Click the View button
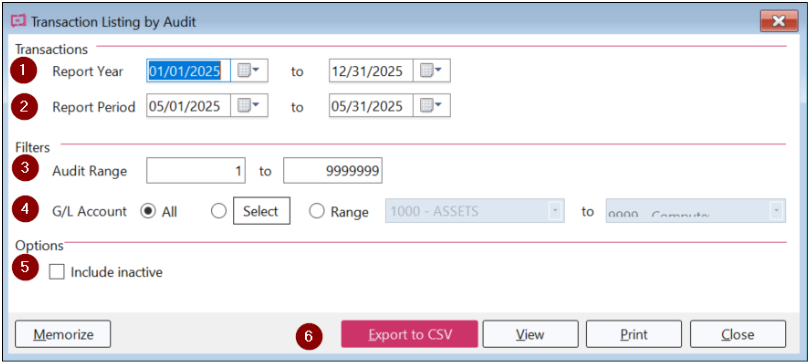Viewport: 810px width, 363px height. pyautogui.click(x=530, y=334)
